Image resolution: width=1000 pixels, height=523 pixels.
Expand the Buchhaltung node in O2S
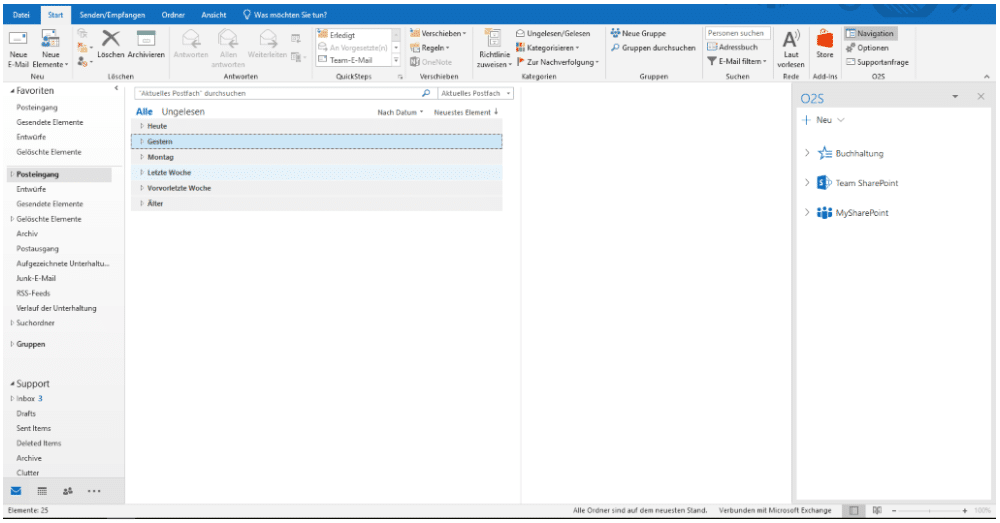(x=806, y=153)
